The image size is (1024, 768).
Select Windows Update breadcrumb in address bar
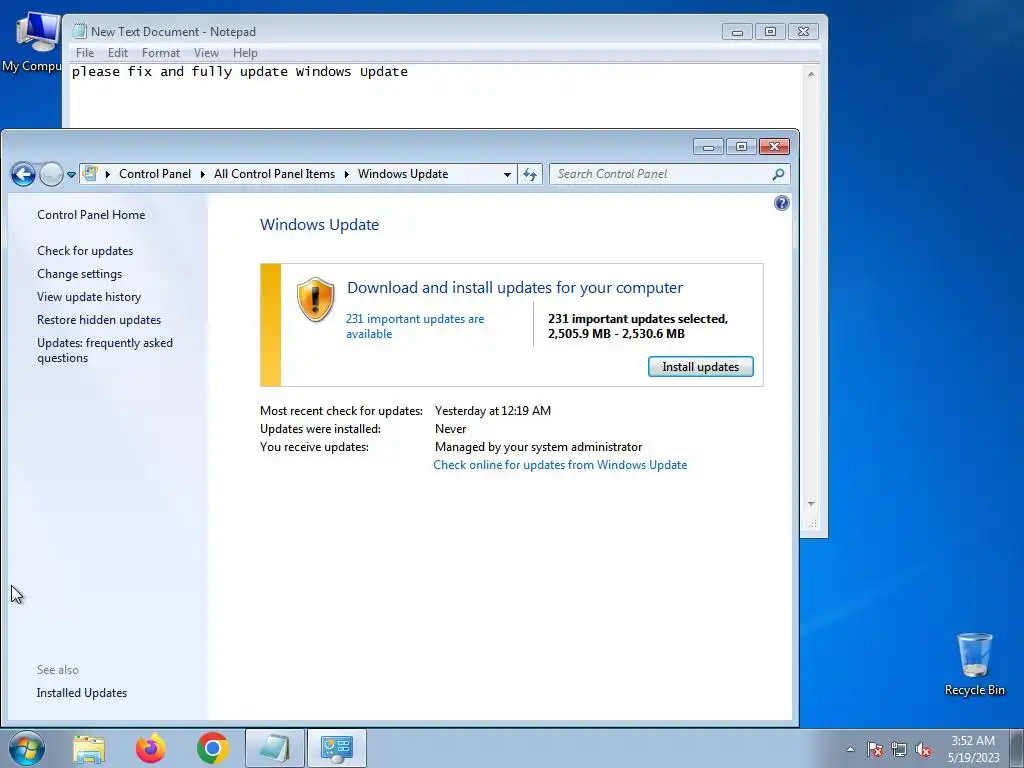[x=403, y=174]
